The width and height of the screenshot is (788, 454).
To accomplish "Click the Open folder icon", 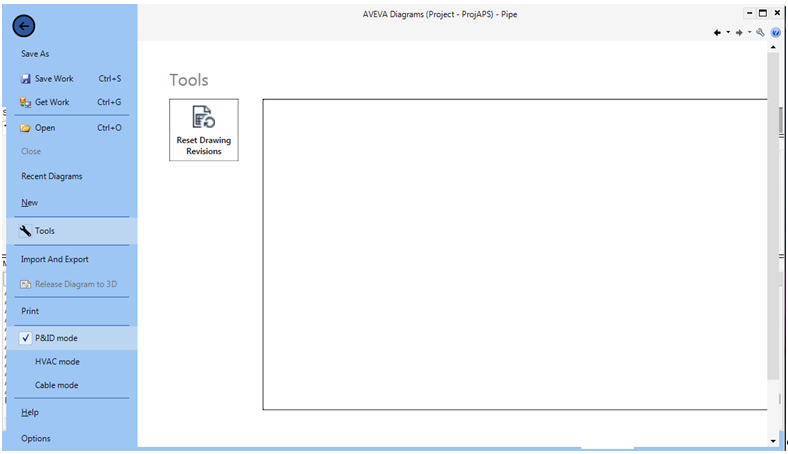I will click(x=26, y=128).
